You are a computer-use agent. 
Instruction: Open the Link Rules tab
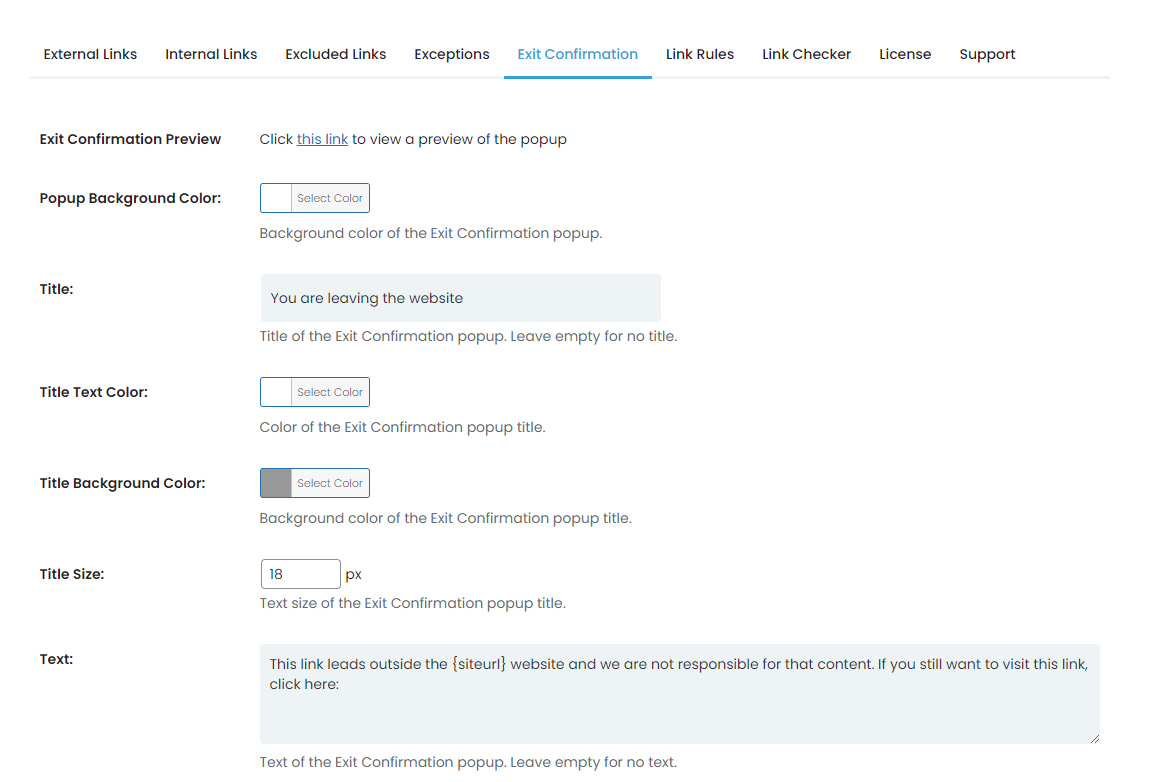coord(699,54)
